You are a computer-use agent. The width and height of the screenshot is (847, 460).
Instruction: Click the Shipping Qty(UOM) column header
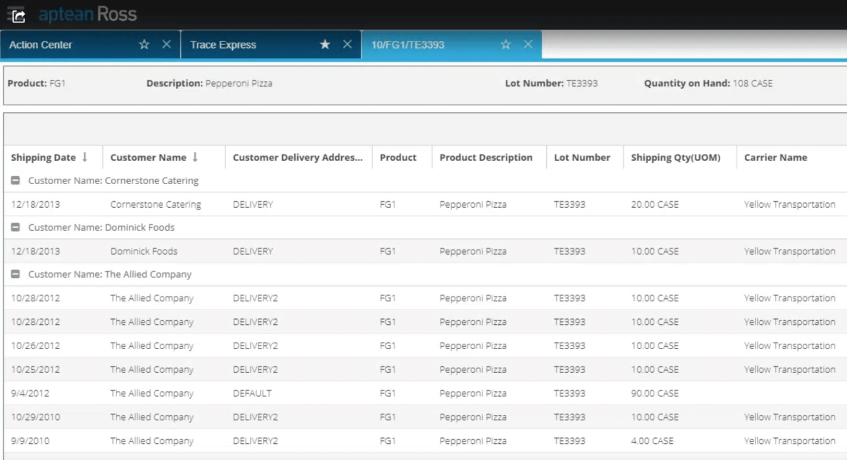point(675,157)
